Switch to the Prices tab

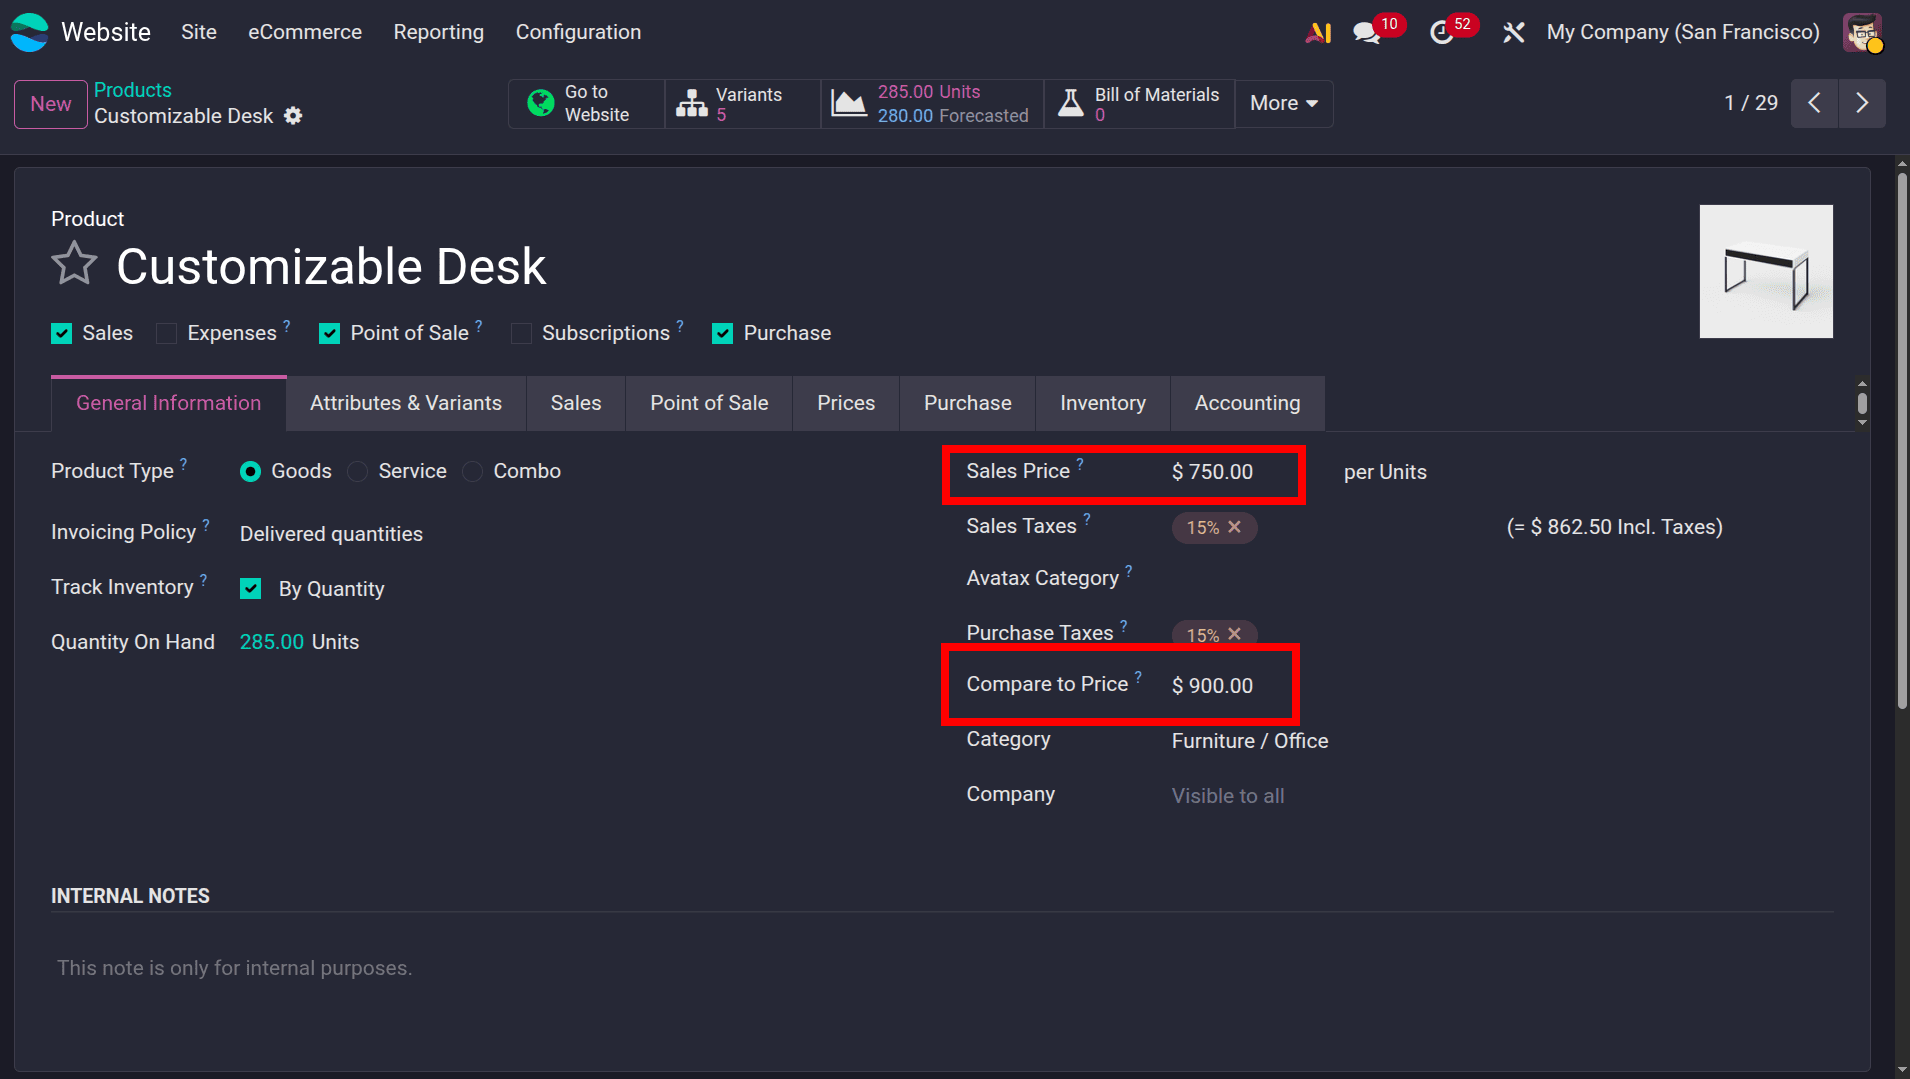tap(846, 403)
